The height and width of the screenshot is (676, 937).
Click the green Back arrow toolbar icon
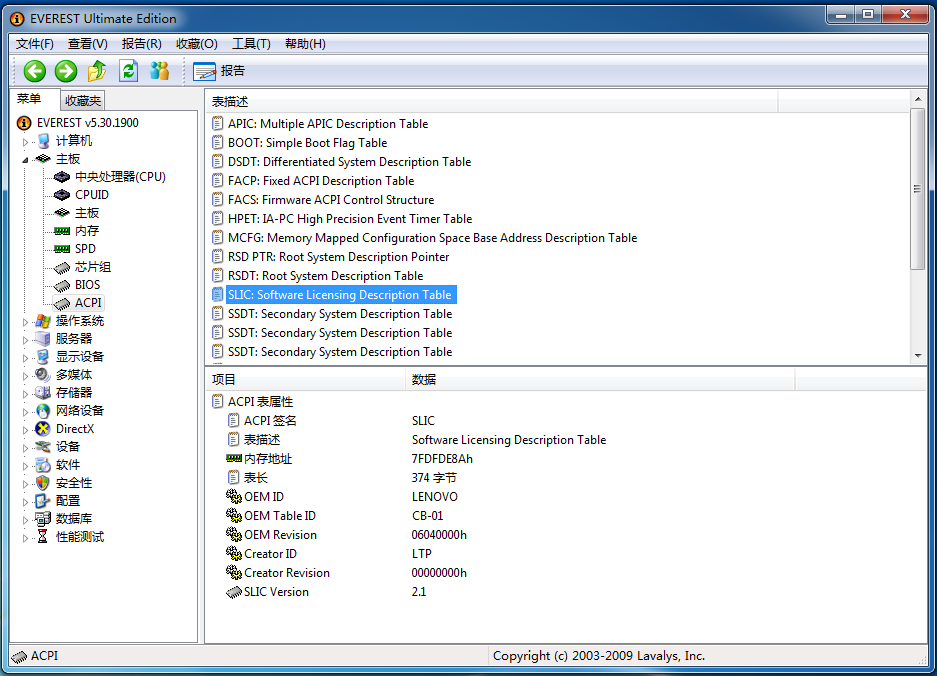(x=35, y=71)
